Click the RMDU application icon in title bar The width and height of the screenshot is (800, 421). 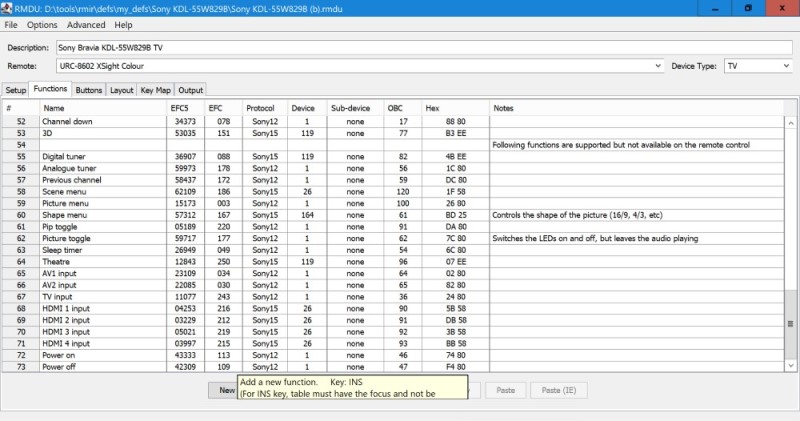9,7
